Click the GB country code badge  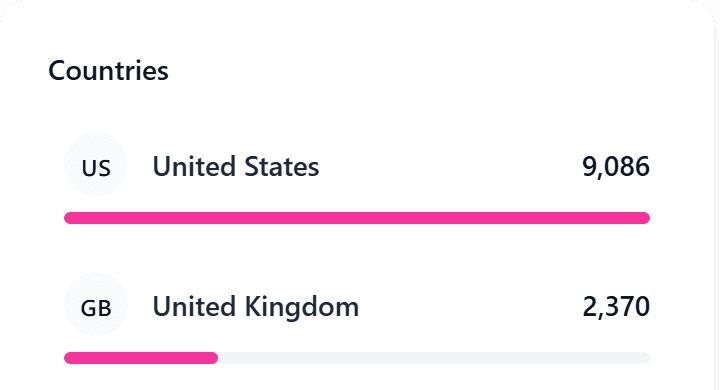96,305
